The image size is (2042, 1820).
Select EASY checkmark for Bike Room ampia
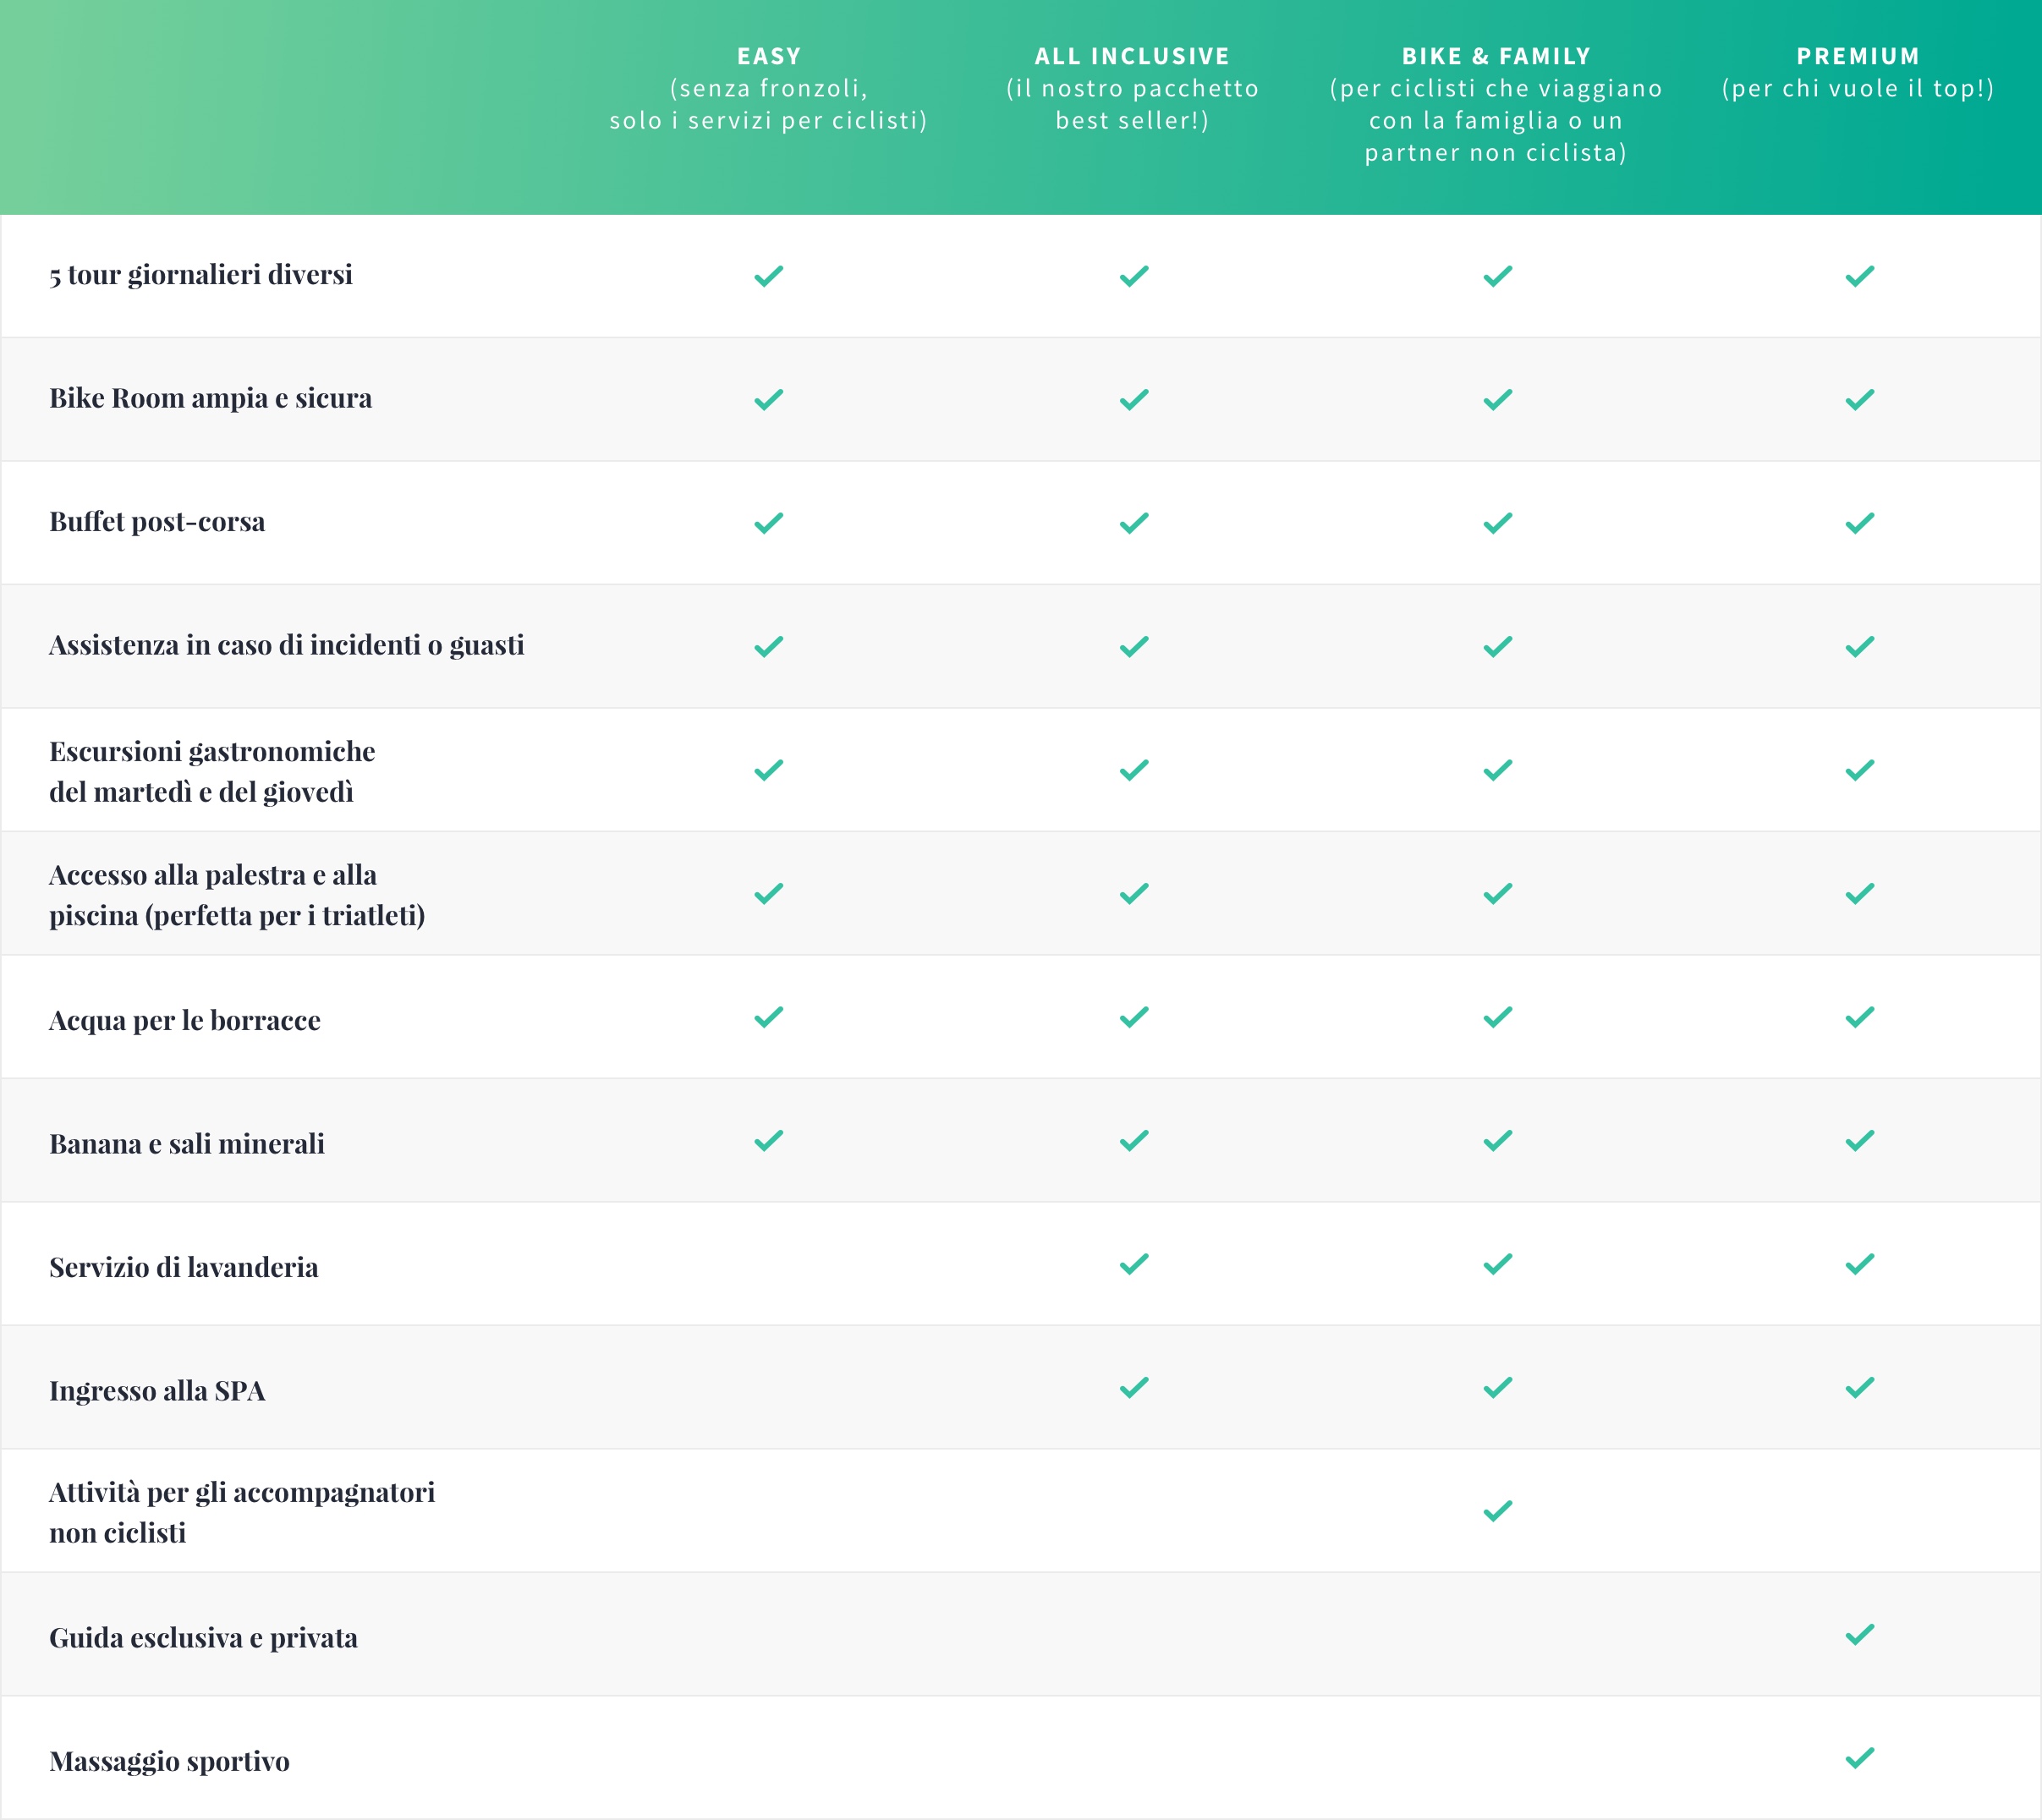tap(768, 400)
